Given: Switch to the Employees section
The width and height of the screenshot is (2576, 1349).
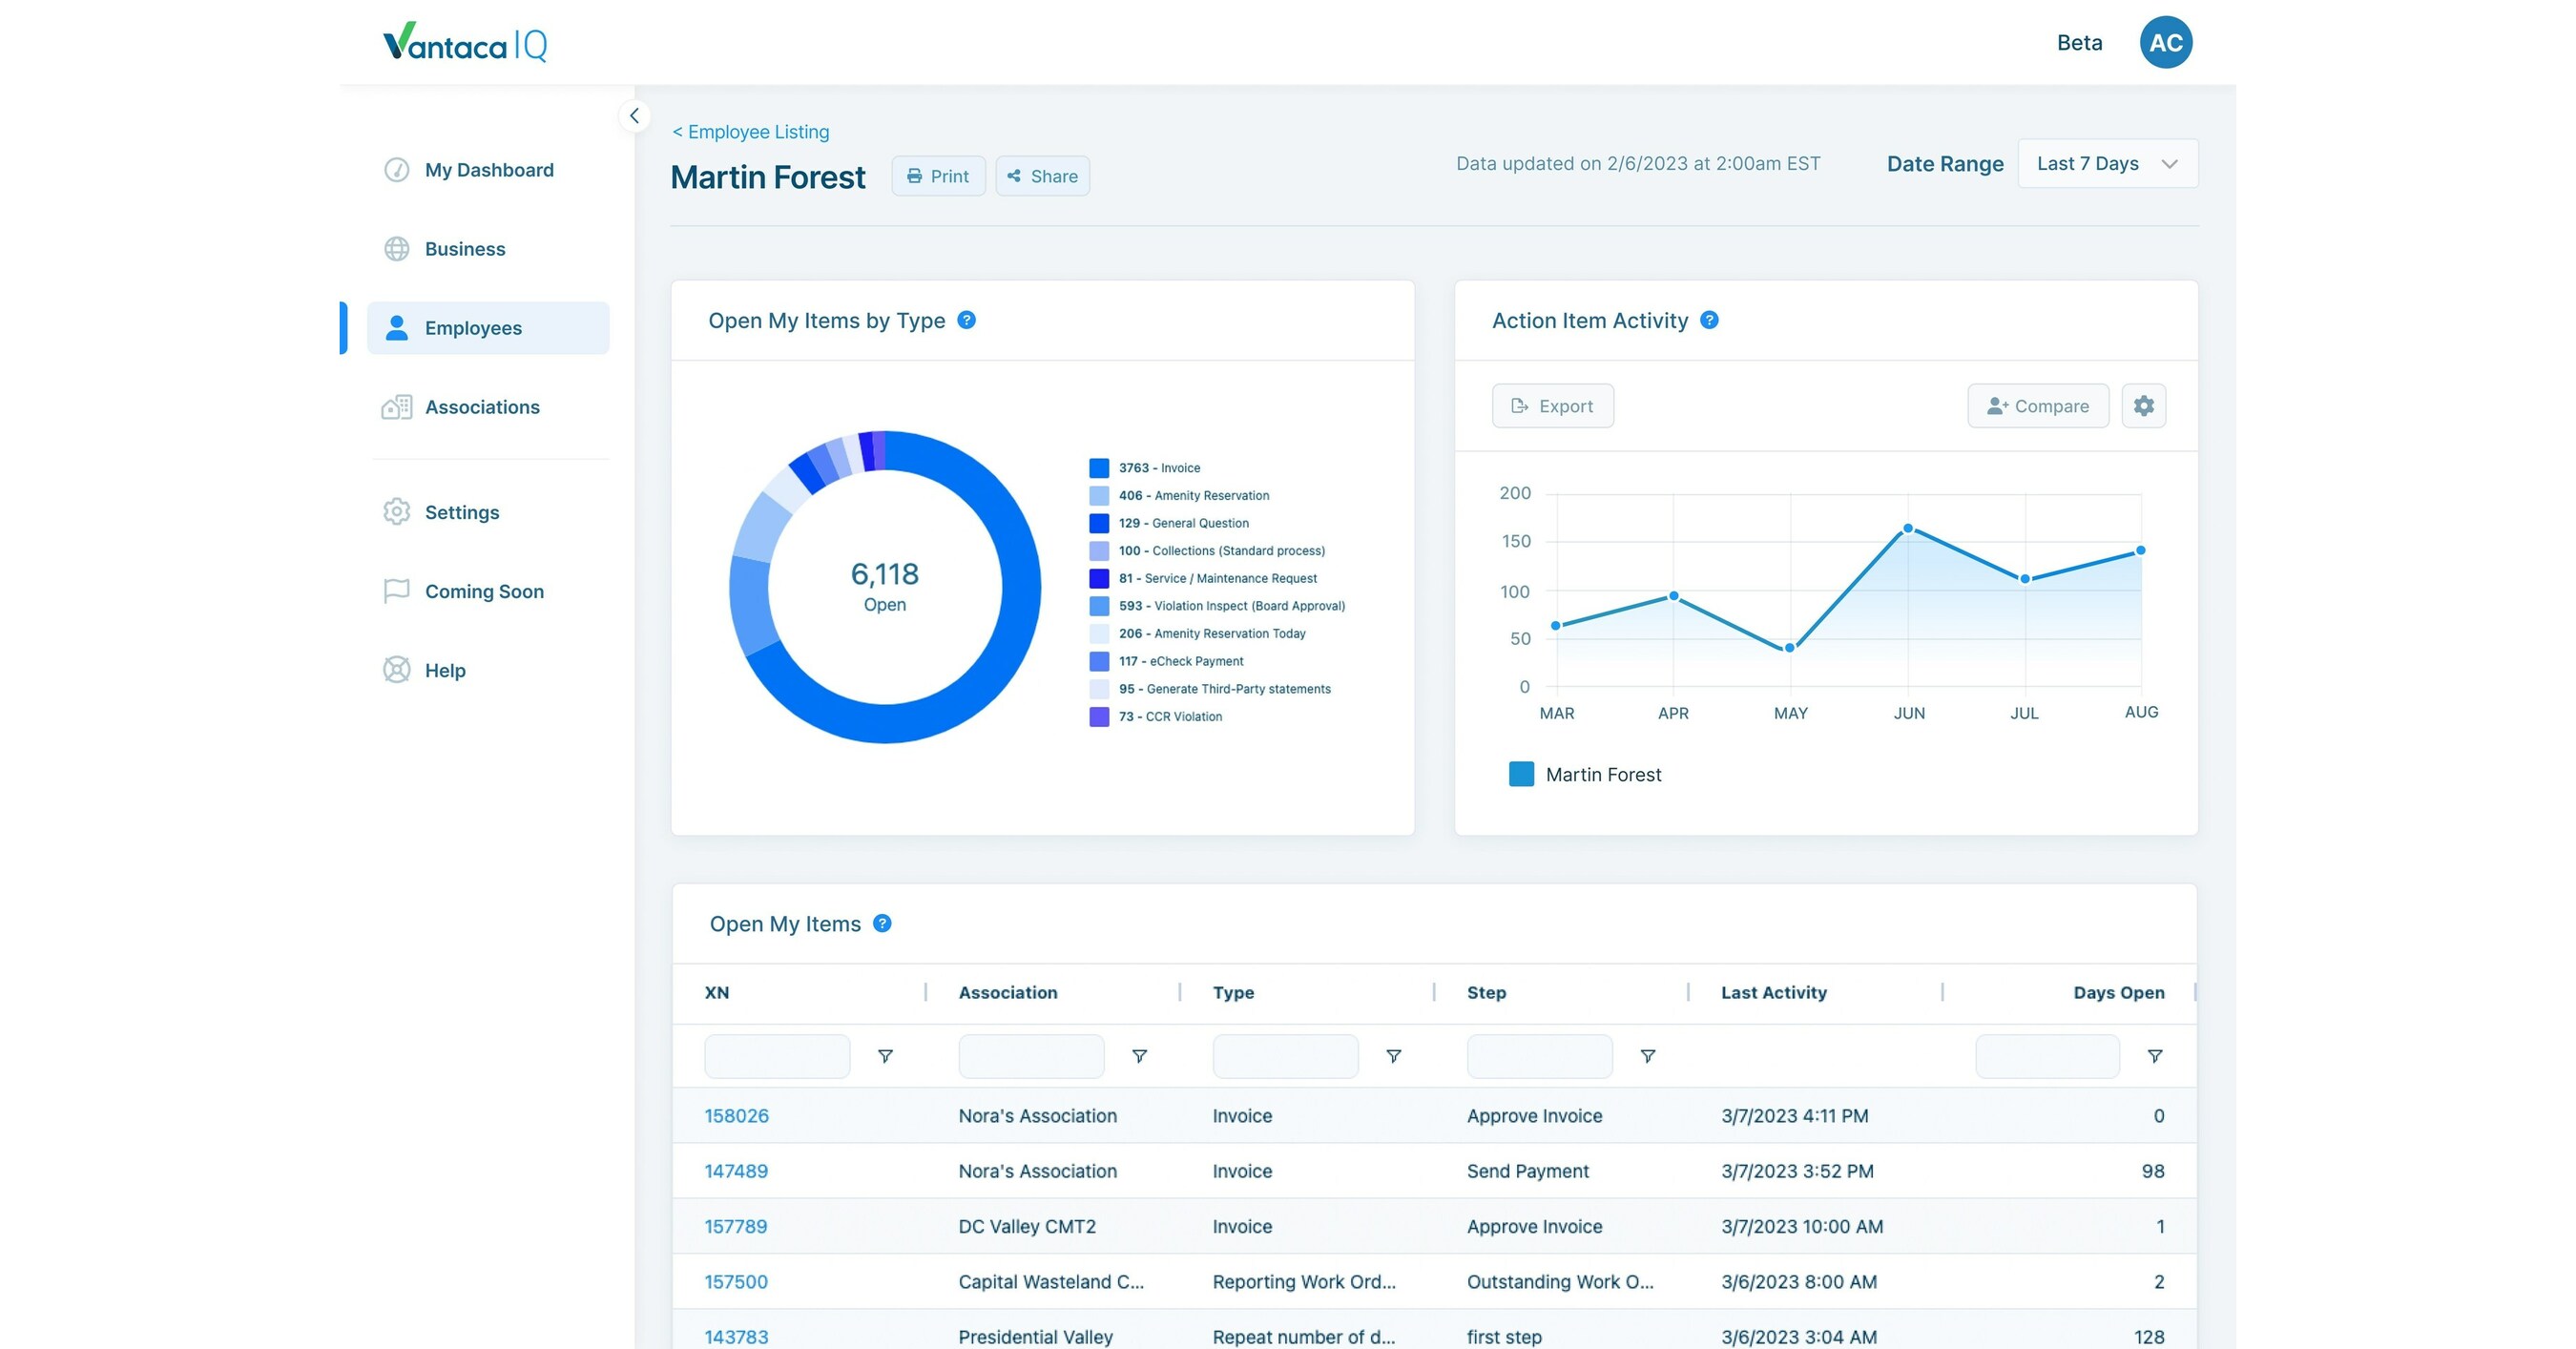Looking at the screenshot, I should coord(473,327).
